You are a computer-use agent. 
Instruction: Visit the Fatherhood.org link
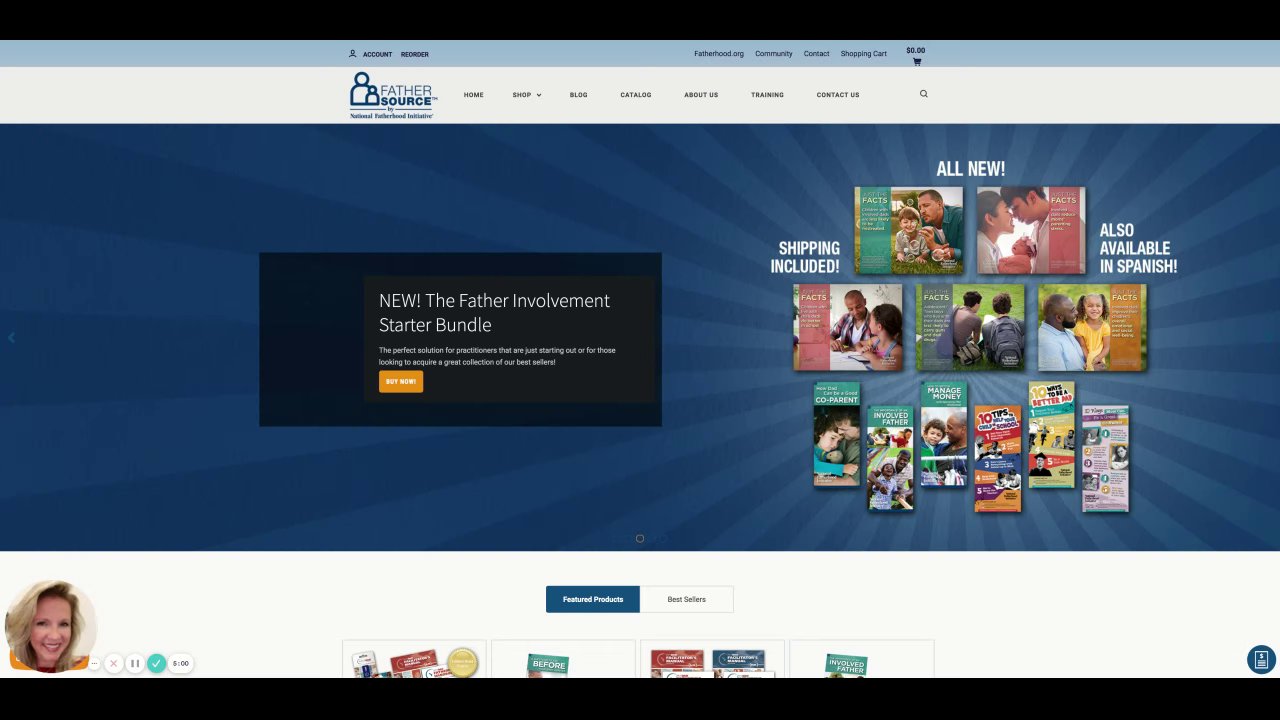pyautogui.click(x=719, y=54)
